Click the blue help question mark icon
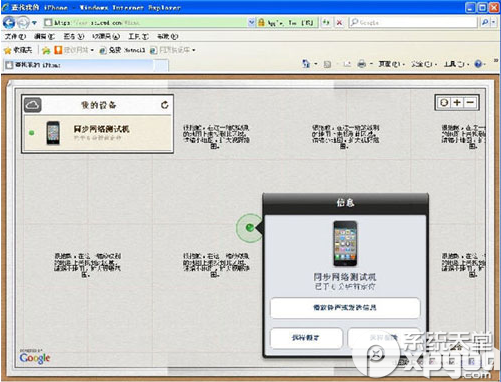The height and width of the screenshot is (382, 501). [478, 64]
